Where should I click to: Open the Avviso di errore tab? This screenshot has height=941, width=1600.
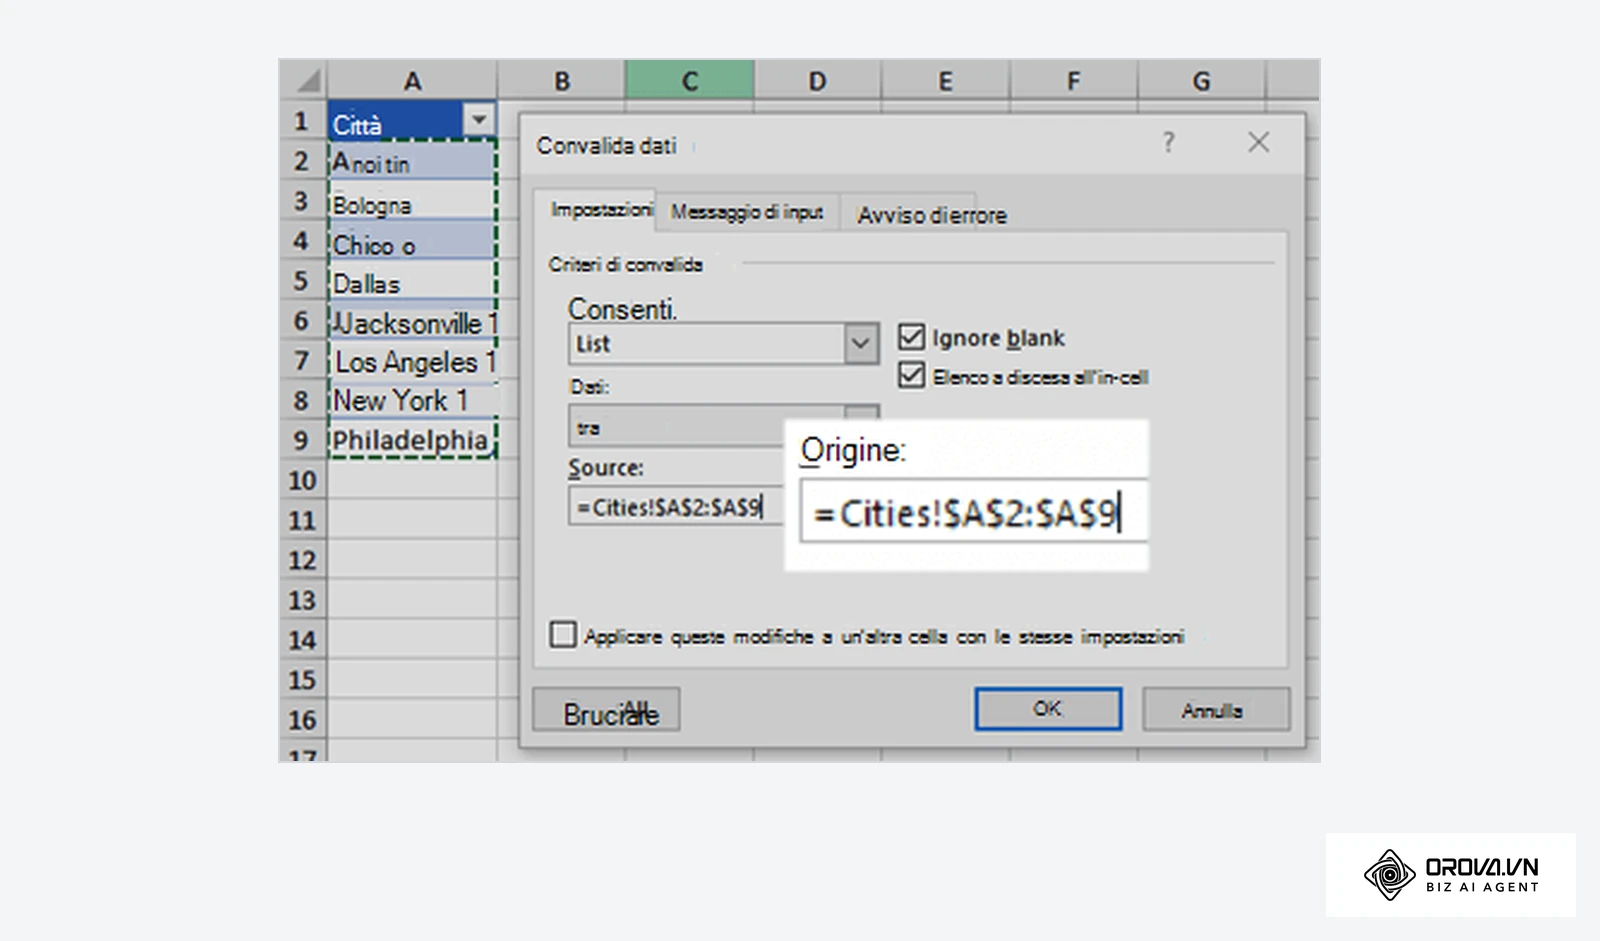[x=931, y=215]
